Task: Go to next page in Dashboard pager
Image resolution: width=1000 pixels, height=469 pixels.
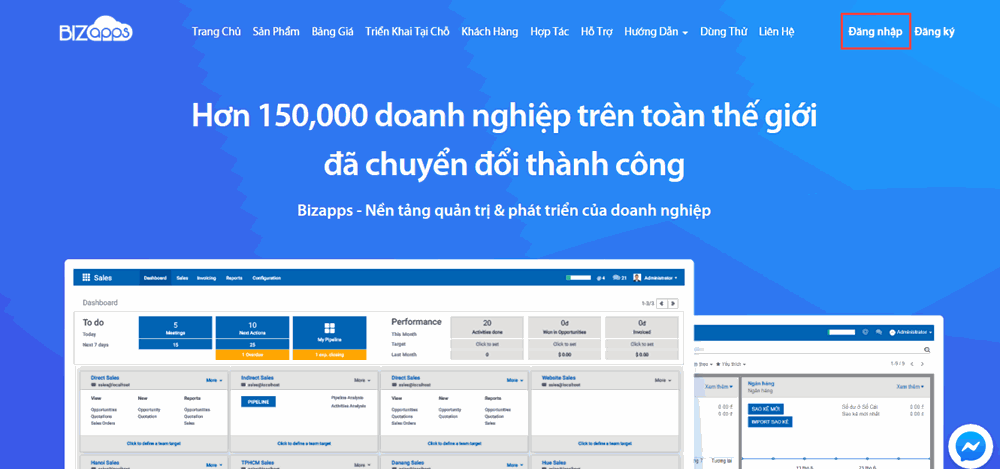Action: pyautogui.click(x=674, y=303)
